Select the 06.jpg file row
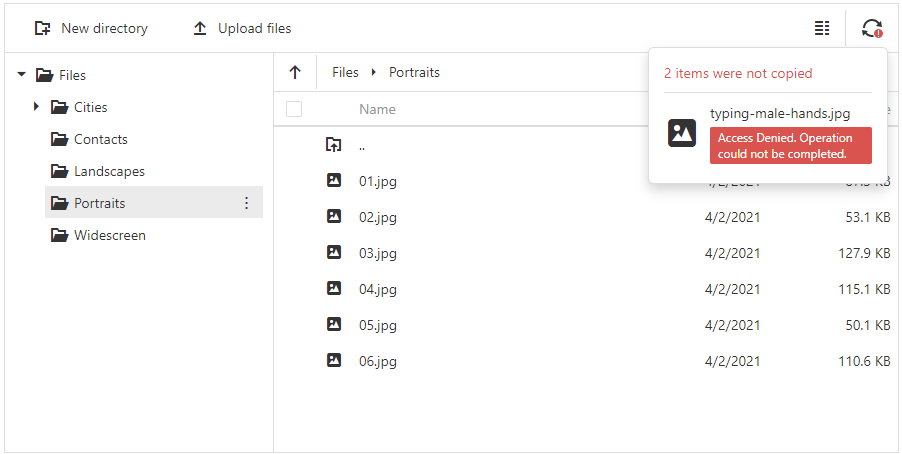Screen dimensions: 902x454 click(500, 361)
